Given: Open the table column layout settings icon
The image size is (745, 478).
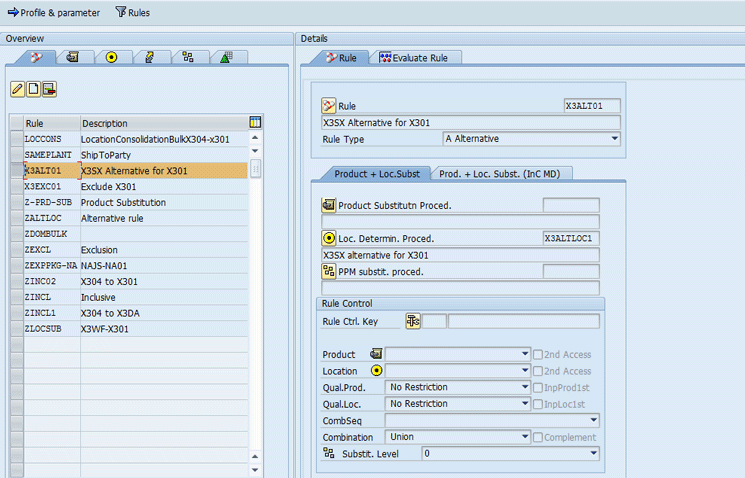Looking at the screenshot, I should click(x=255, y=122).
